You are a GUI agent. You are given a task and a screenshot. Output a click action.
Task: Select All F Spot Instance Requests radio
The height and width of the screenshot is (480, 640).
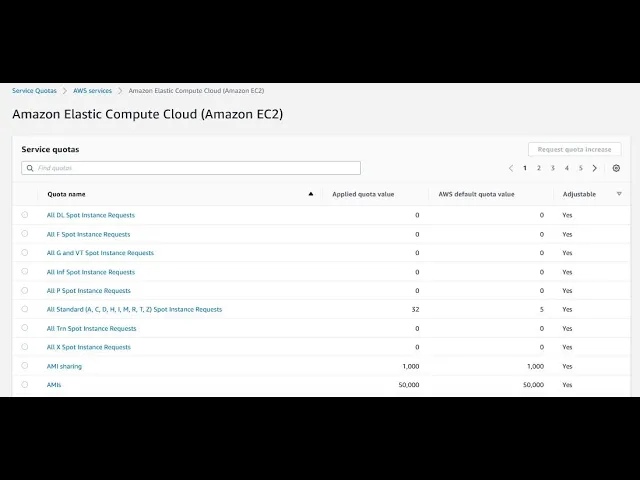pos(25,233)
